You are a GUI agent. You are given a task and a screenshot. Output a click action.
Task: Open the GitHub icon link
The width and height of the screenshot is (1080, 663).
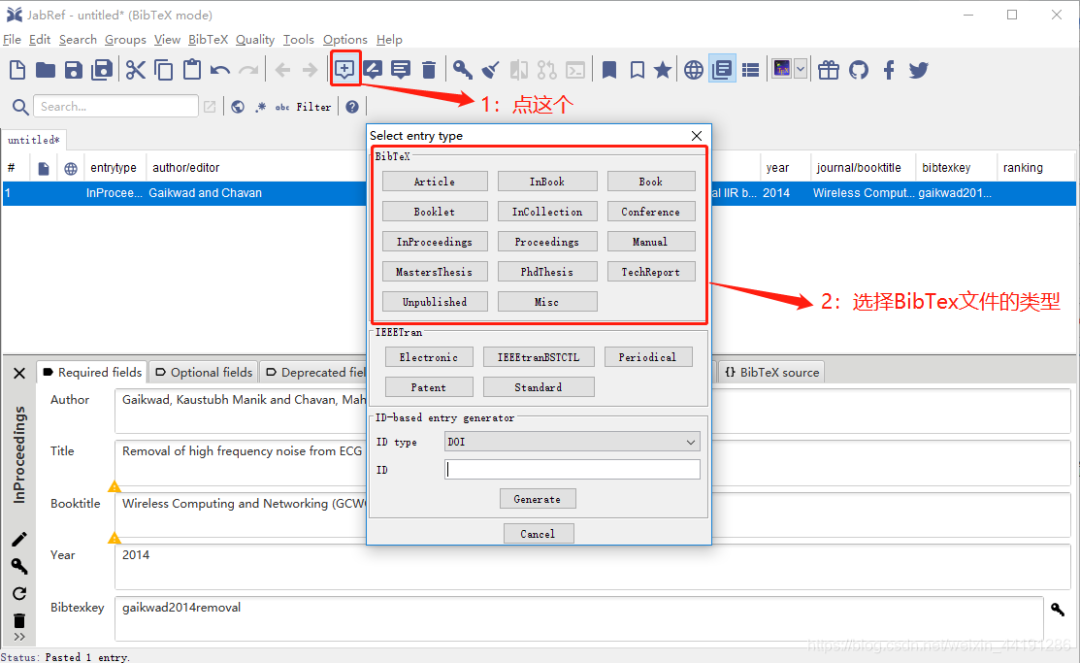(x=858, y=70)
